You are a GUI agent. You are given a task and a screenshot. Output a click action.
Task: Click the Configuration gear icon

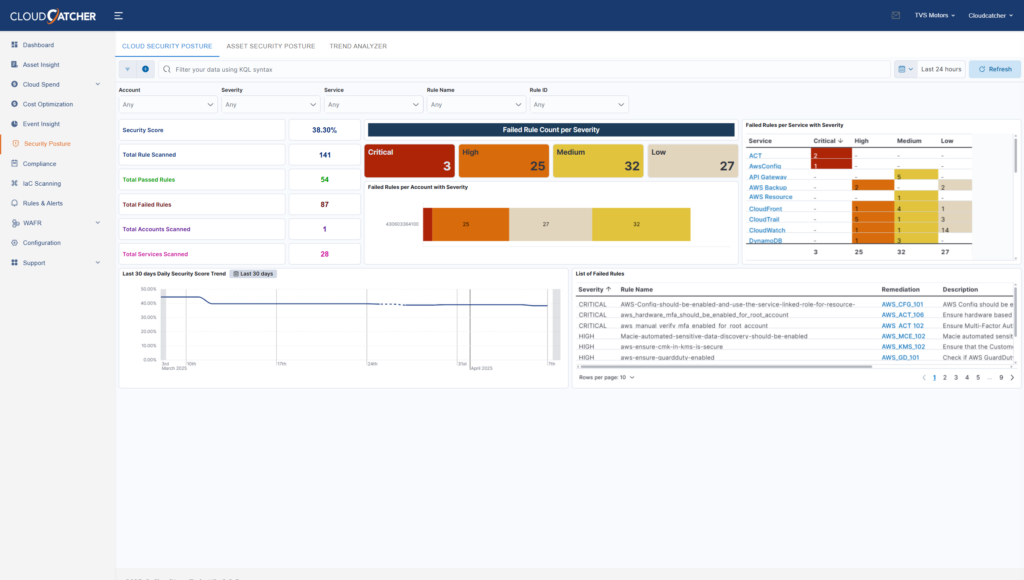tap(14, 242)
